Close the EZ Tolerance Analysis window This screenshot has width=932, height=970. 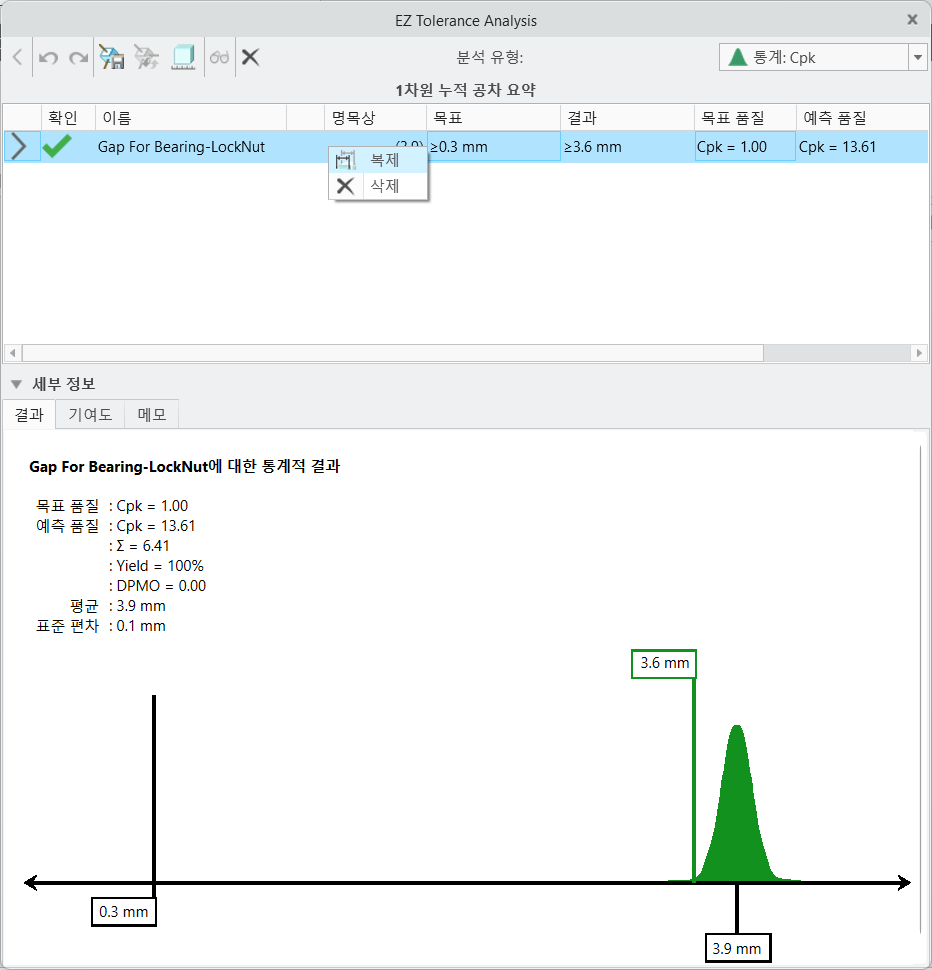tap(912, 20)
